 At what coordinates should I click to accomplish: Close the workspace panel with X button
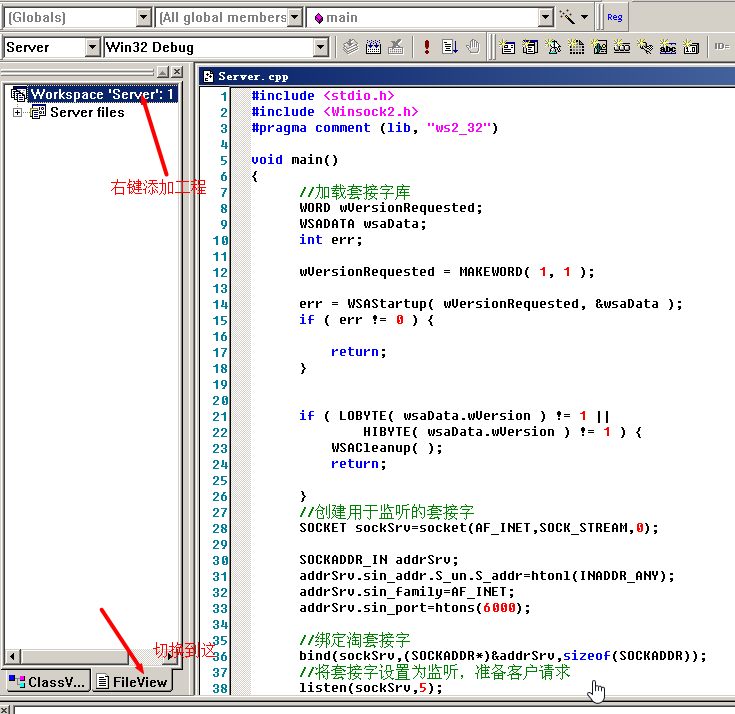tap(177, 72)
